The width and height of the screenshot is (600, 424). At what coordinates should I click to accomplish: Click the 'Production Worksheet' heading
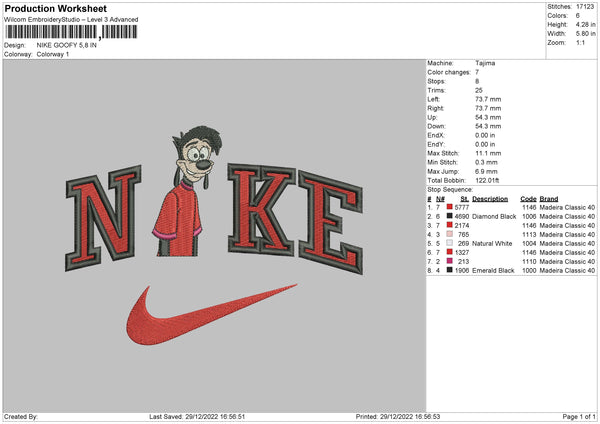pos(55,8)
